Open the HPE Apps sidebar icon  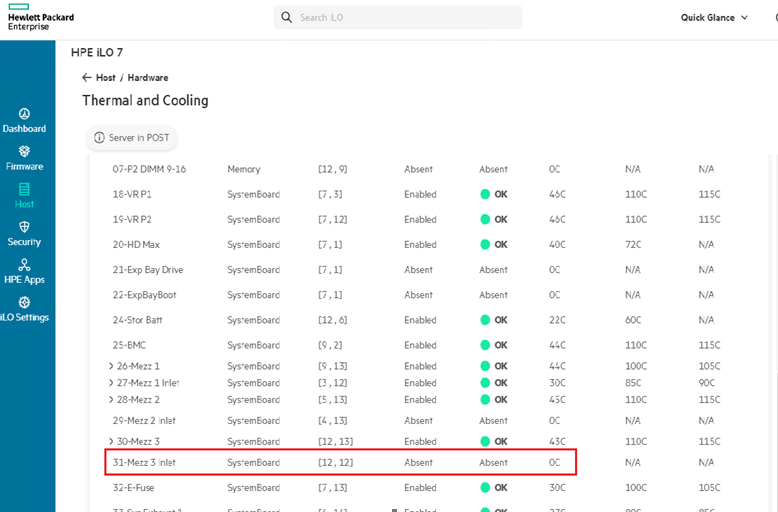tap(24, 264)
